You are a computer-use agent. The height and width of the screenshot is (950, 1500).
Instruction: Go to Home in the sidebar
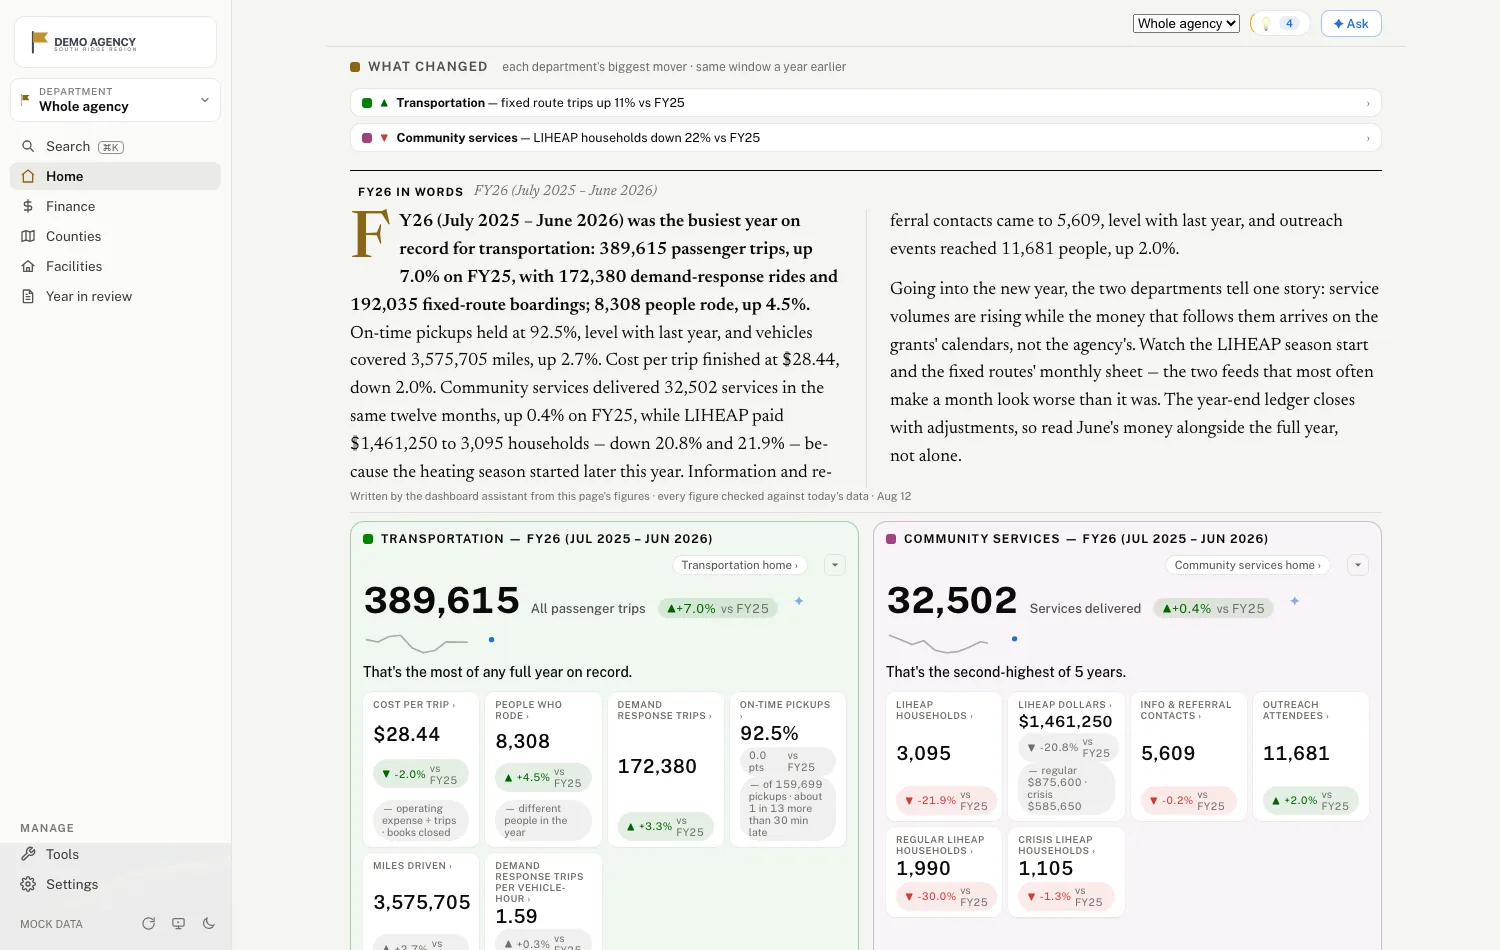115,176
